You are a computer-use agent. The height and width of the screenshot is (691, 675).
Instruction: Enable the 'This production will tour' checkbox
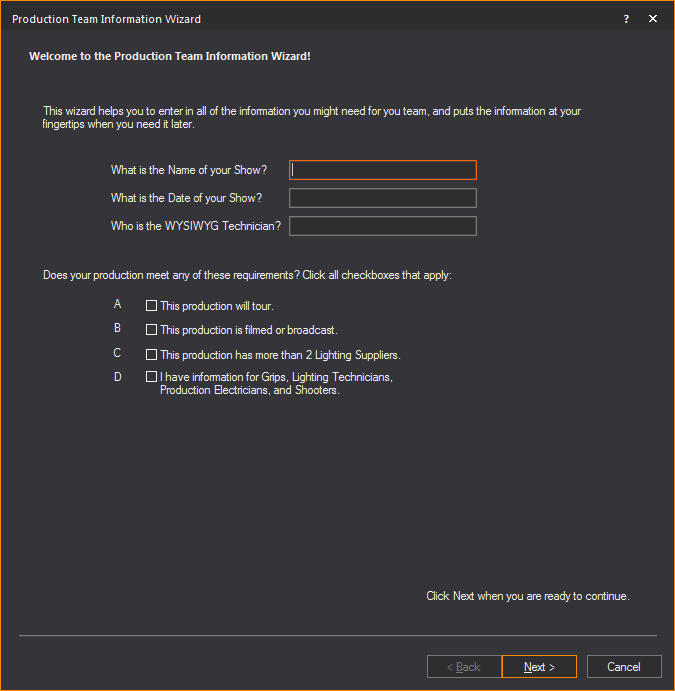(152, 306)
